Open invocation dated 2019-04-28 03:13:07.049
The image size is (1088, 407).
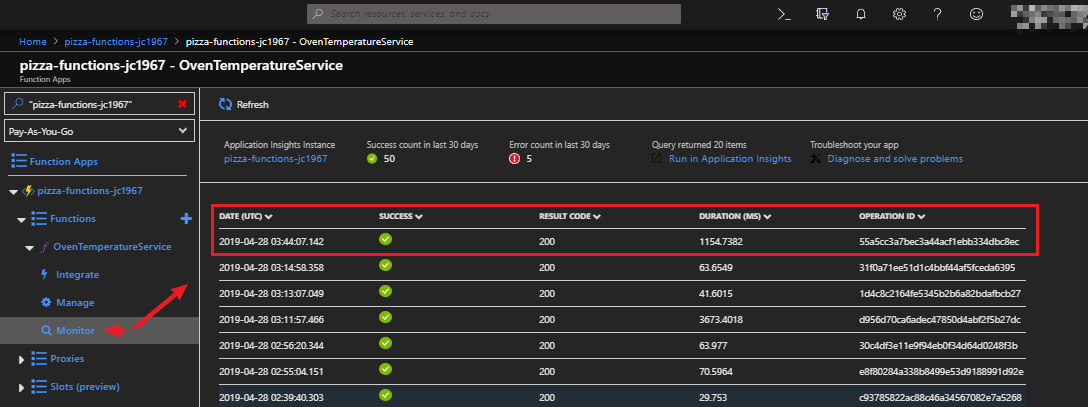pos(271,293)
